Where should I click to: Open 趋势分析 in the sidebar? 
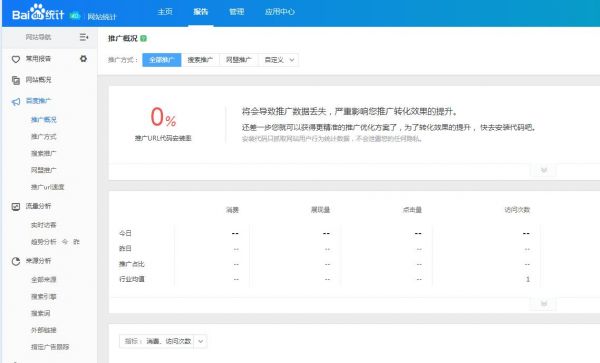click(44, 242)
